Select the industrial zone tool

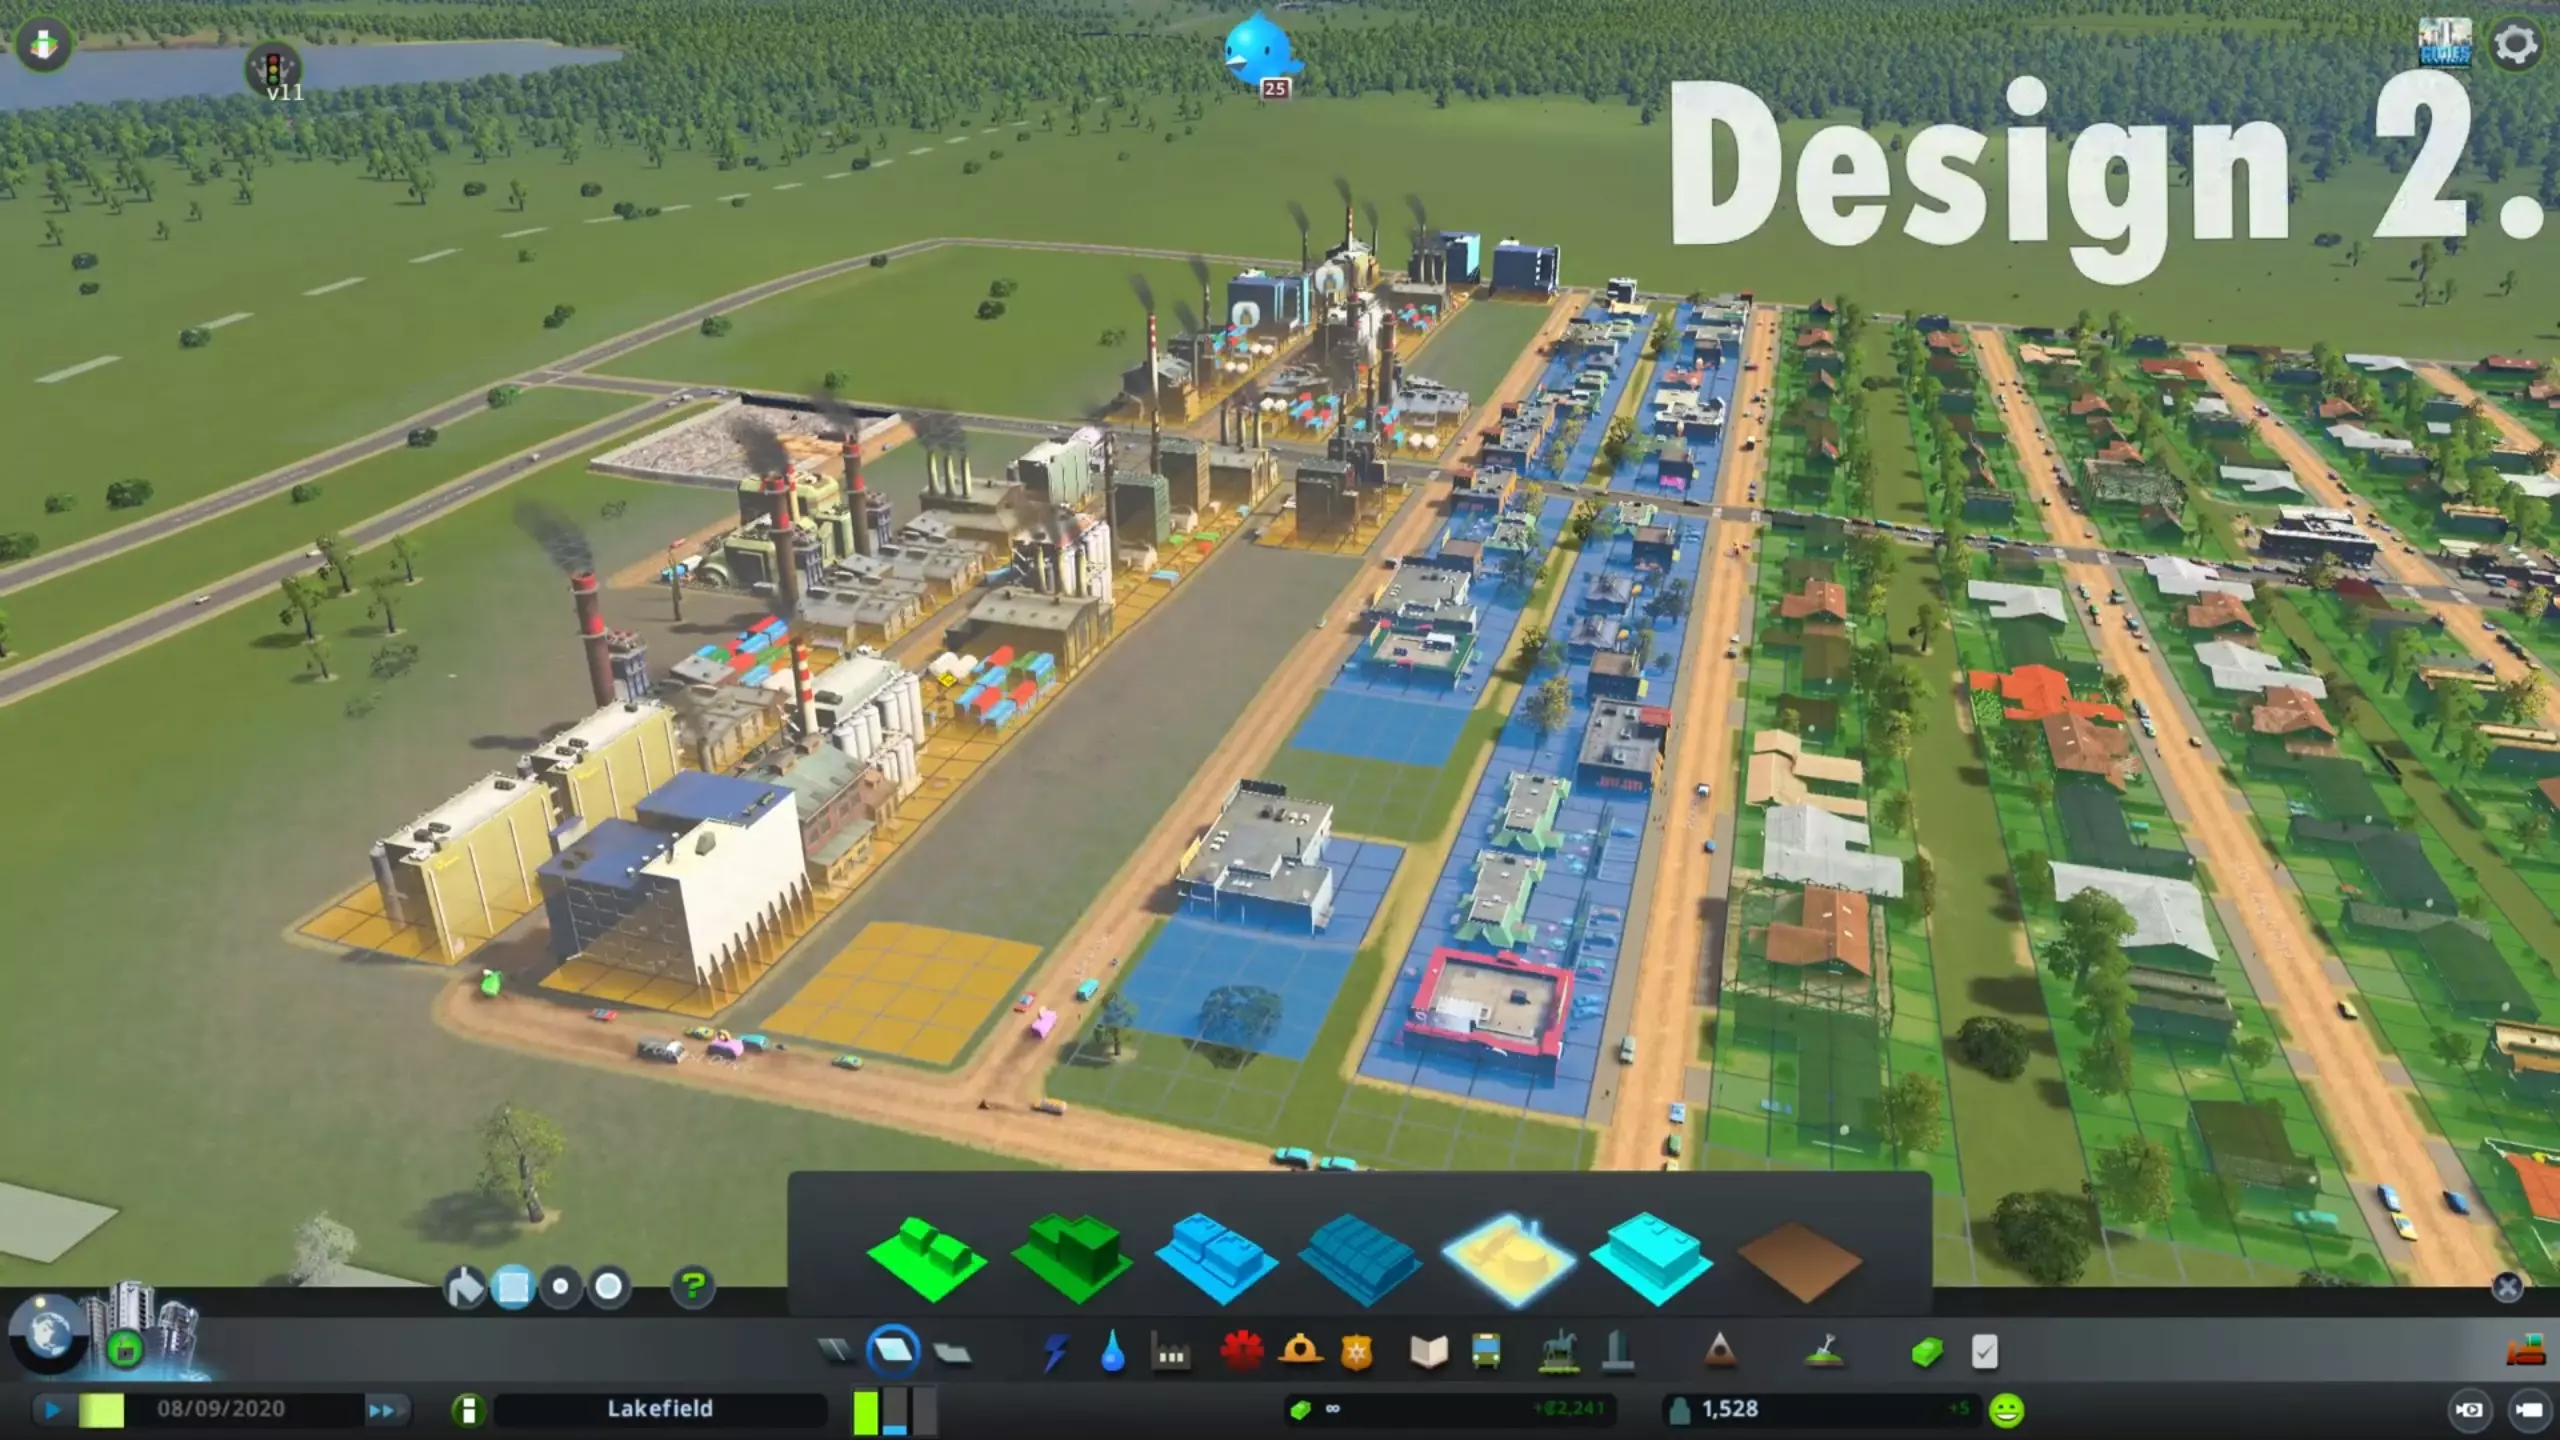[1506, 1258]
